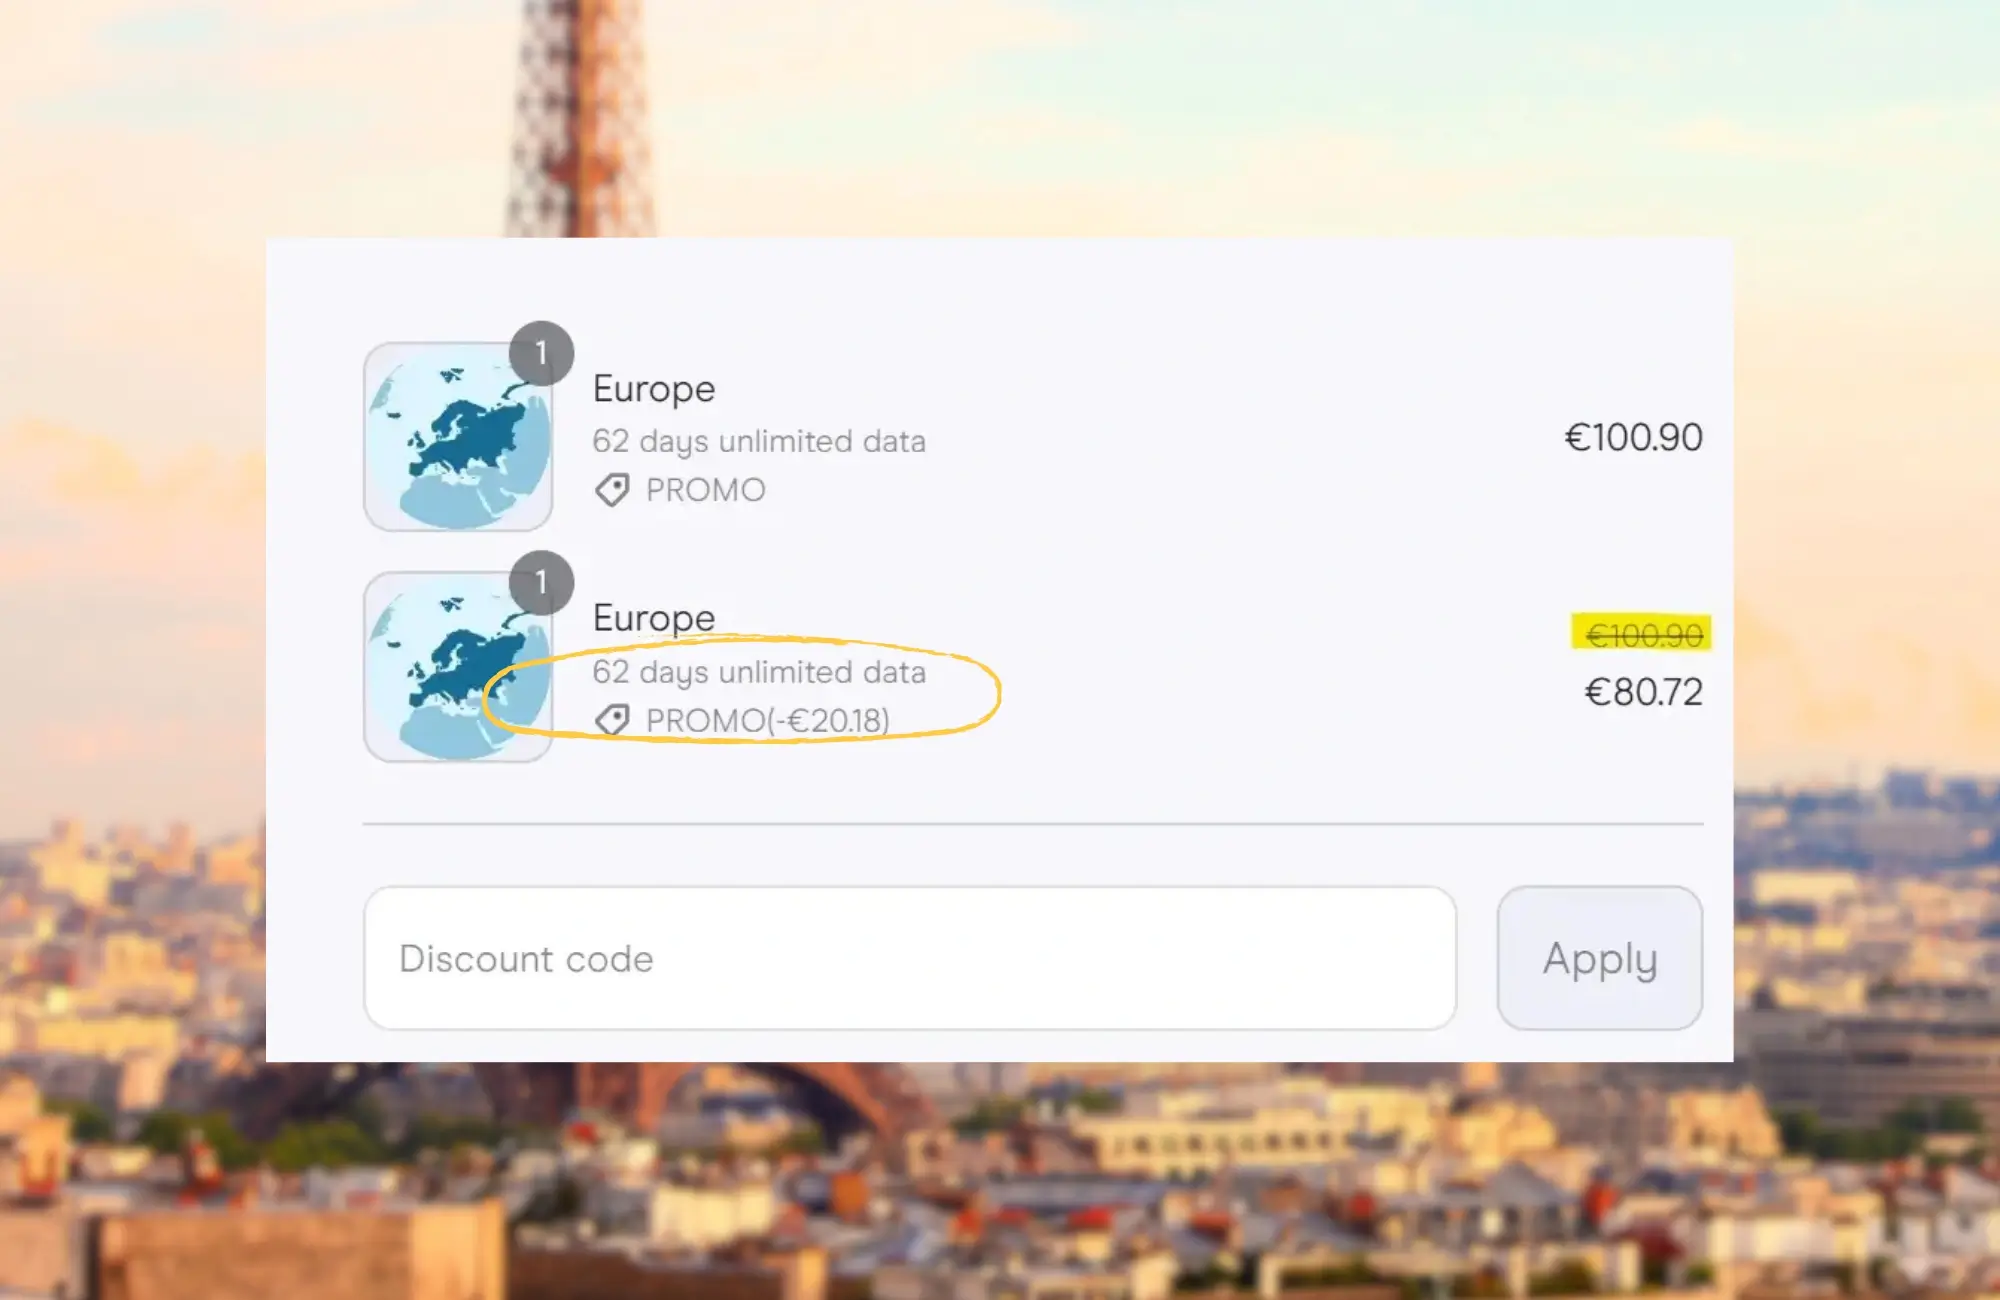Click the €100.90 price of first item
The width and height of the screenshot is (2000, 1300).
[1633, 437]
